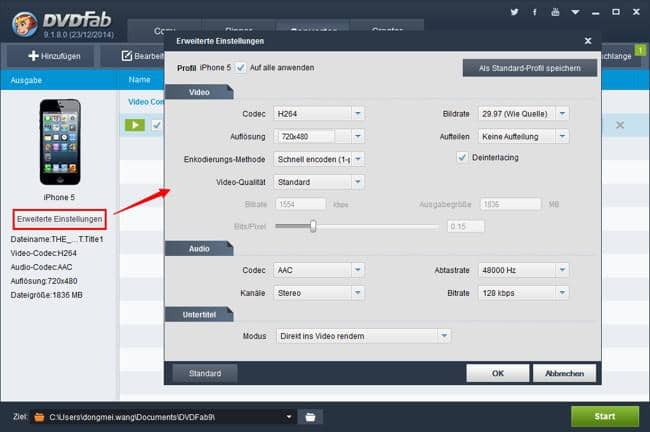Open Erweiterte Einstellungen link in sidebar
650x432 pixels.
[x=59, y=219]
